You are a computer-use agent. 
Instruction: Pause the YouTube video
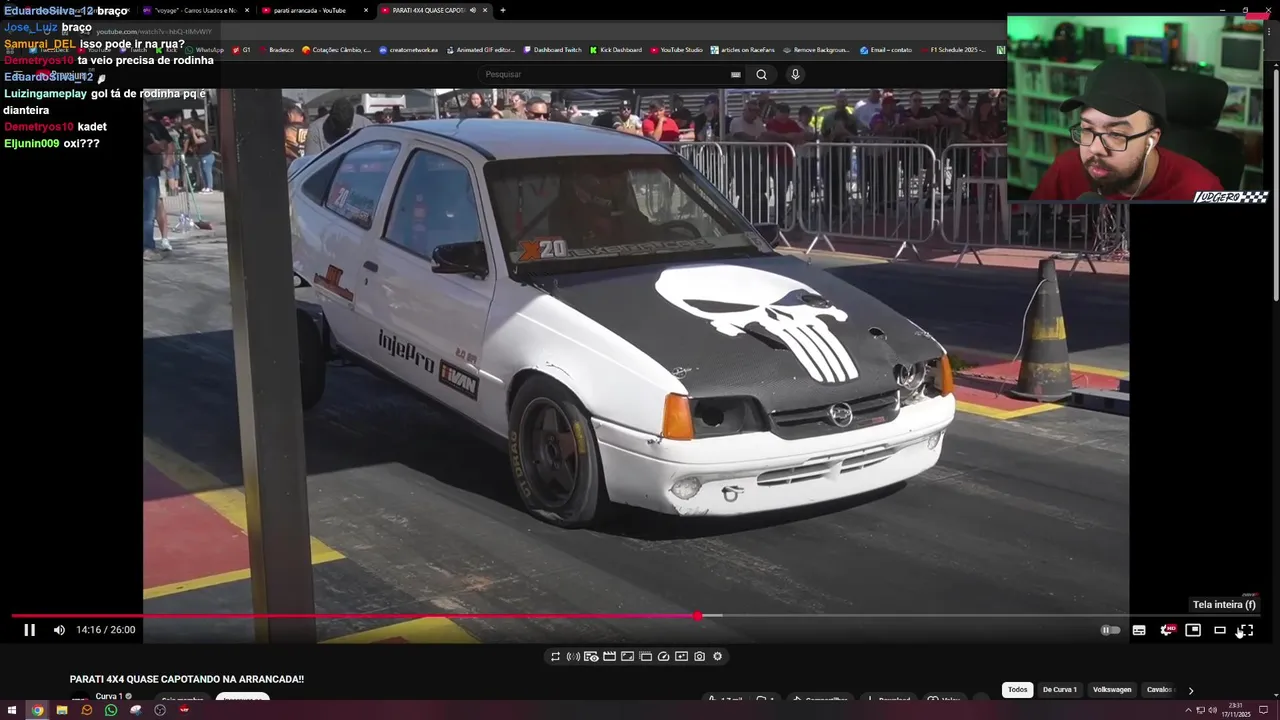click(30, 630)
